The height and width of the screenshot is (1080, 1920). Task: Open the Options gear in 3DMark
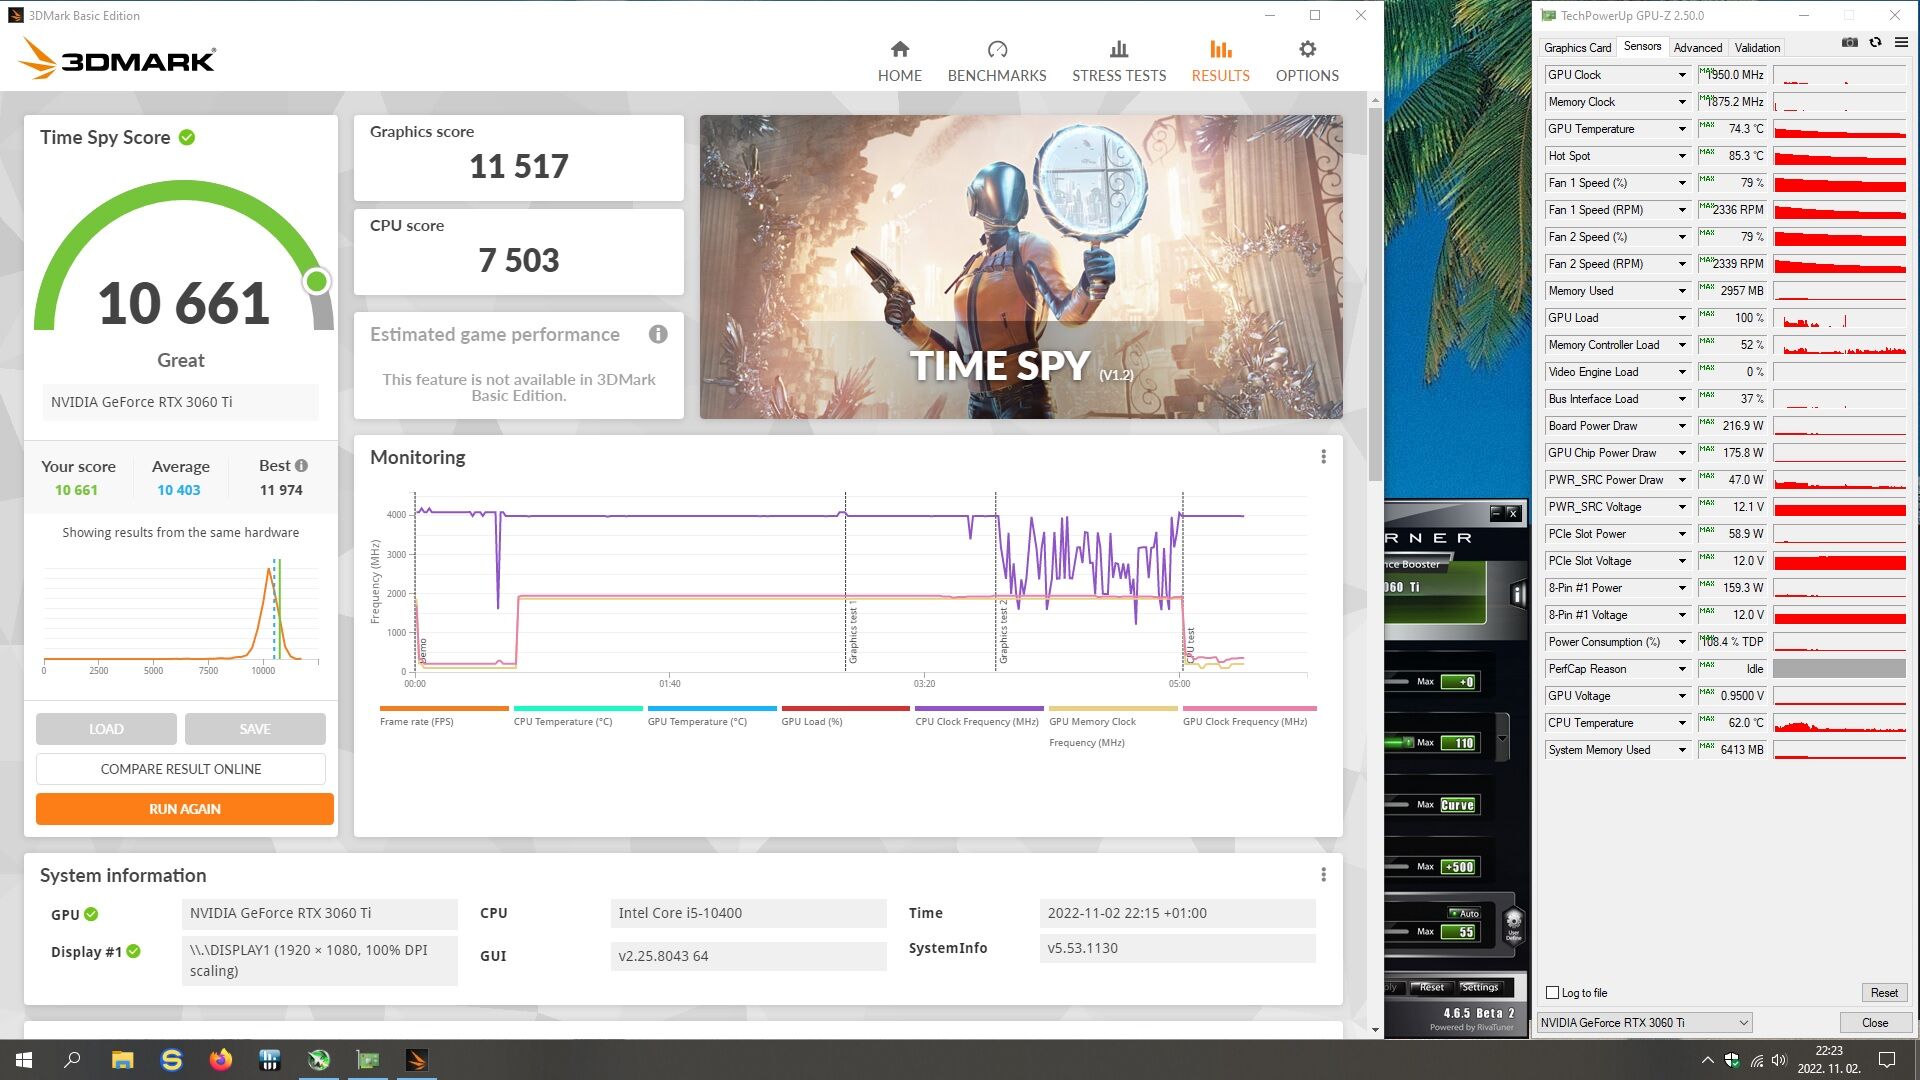pos(1307,49)
